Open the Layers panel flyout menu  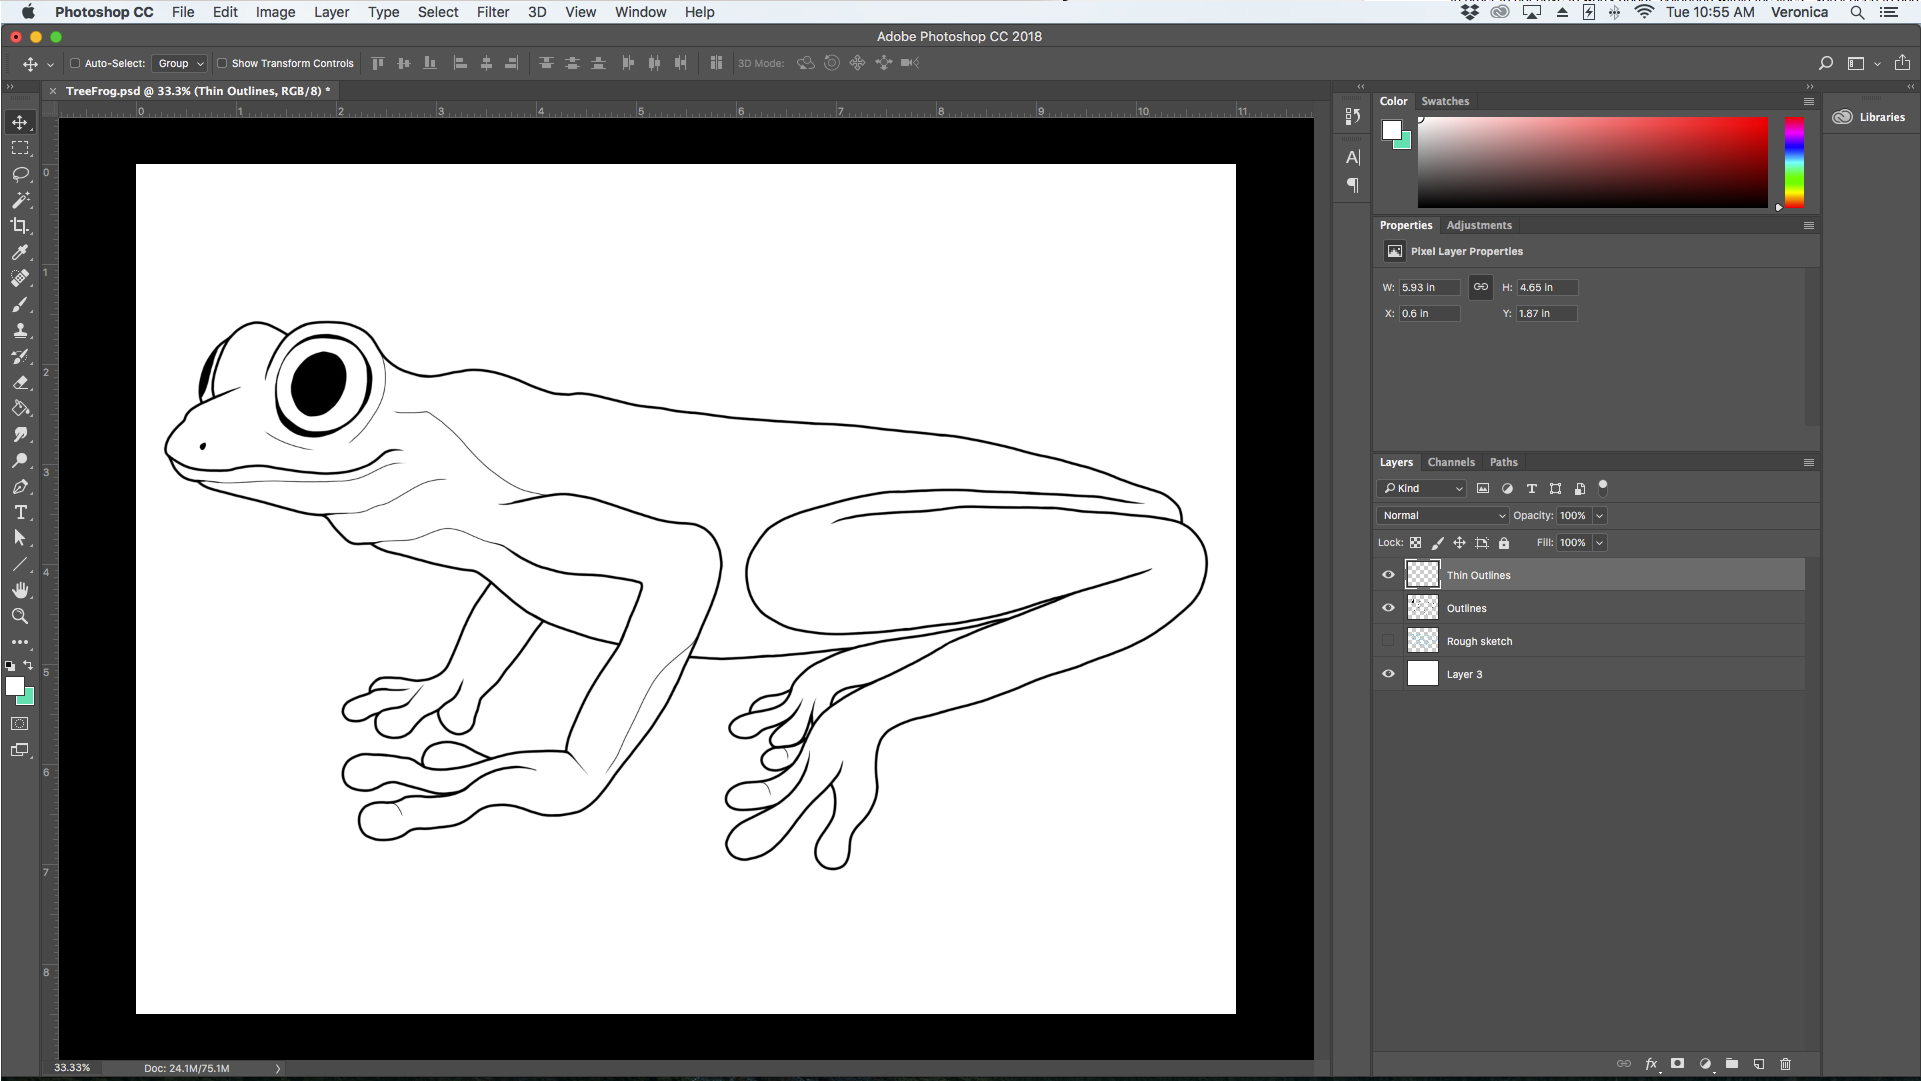1808,462
